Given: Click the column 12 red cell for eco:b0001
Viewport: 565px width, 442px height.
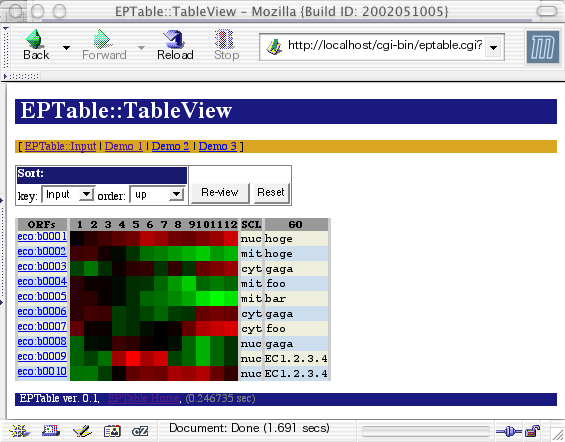Looking at the screenshot, I should (231, 238).
